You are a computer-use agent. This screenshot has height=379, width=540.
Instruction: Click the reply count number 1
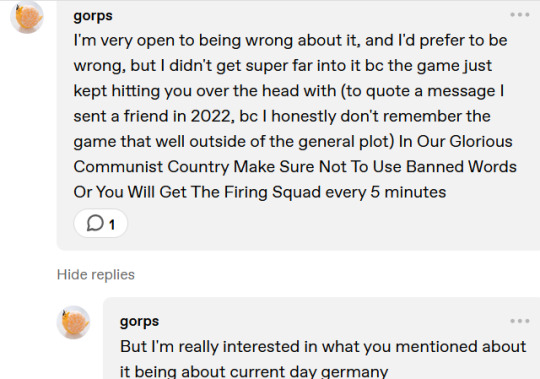point(112,225)
